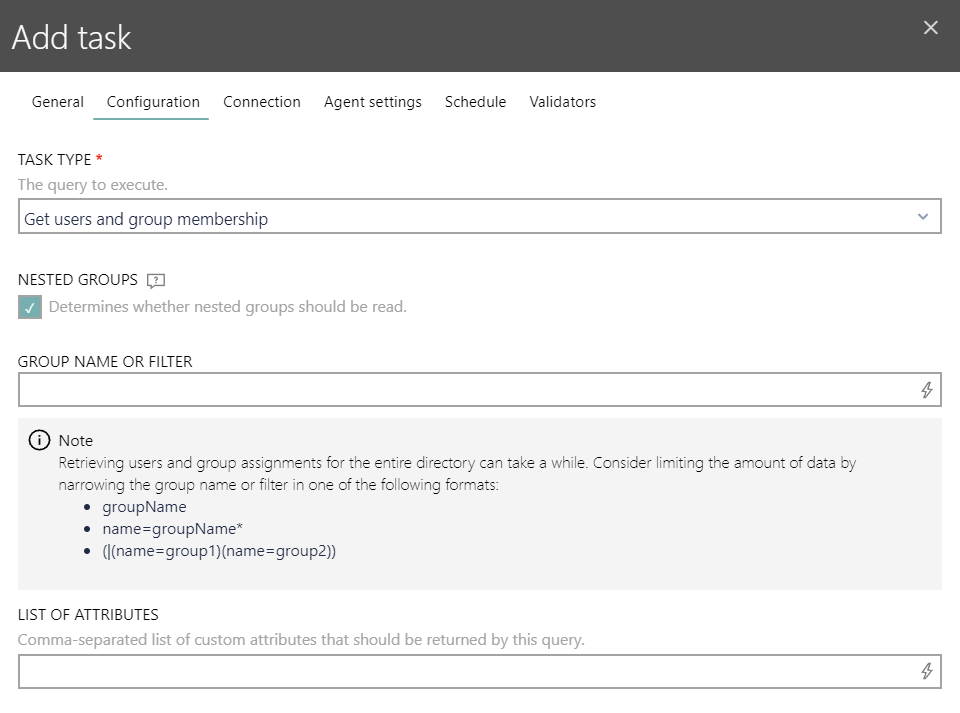The width and height of the screenshot is (960, 713).
Task: Go to the Agent settings tab
Action: tap(373, 102)
